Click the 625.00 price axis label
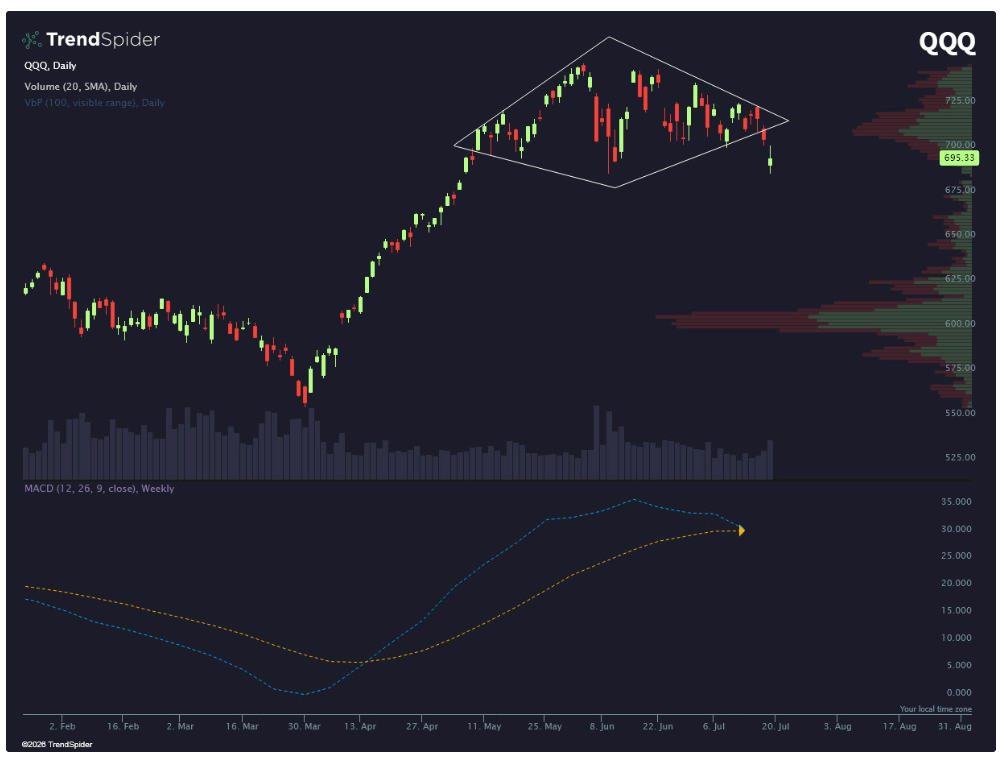The width and height of the screenshot is (1000, 763). coord(960,279)
